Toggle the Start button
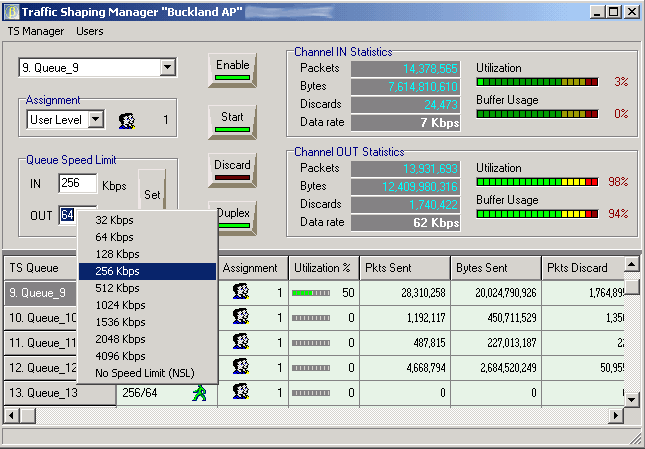The width and height of the screenshot is (645, 449). point(232,120)
